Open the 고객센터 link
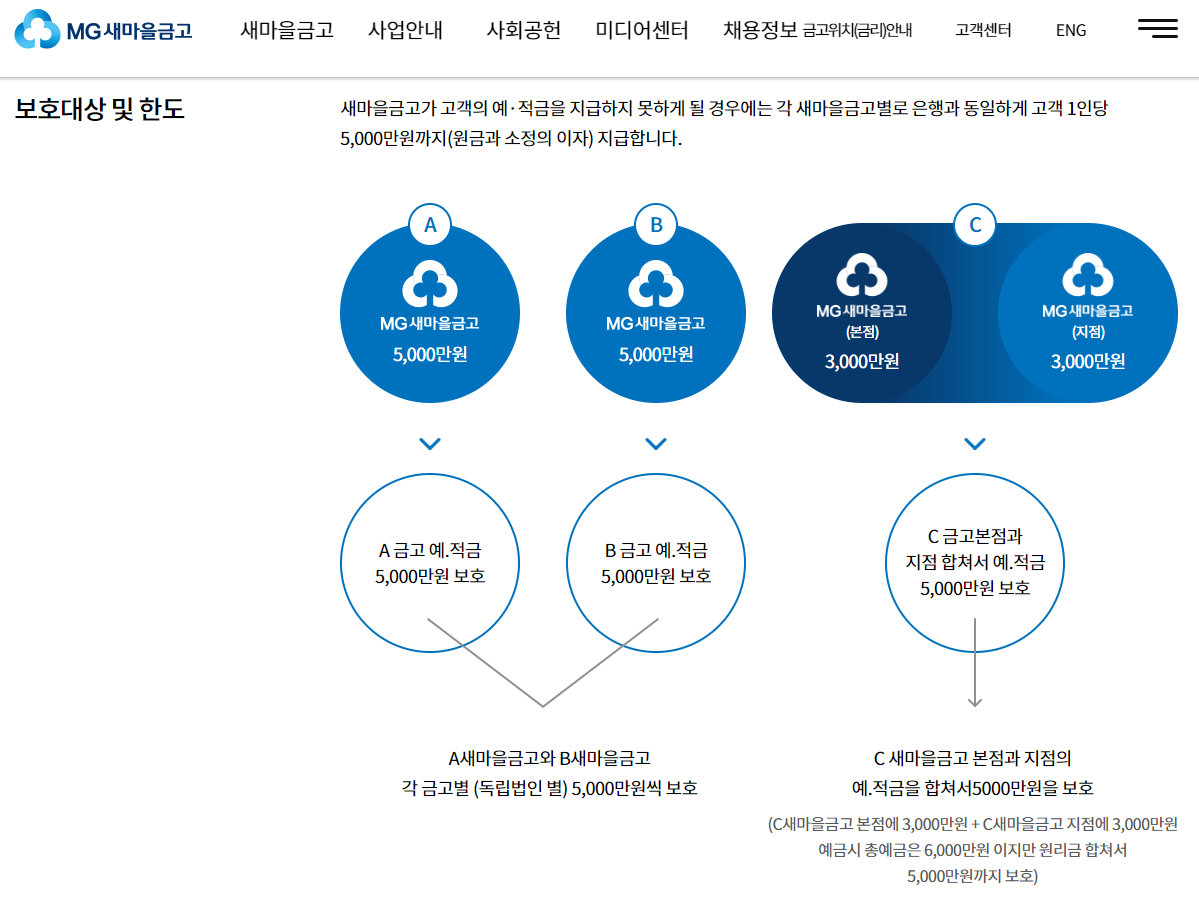The image size is (1199, 897). pyautogui.click(x=983, y=31)
